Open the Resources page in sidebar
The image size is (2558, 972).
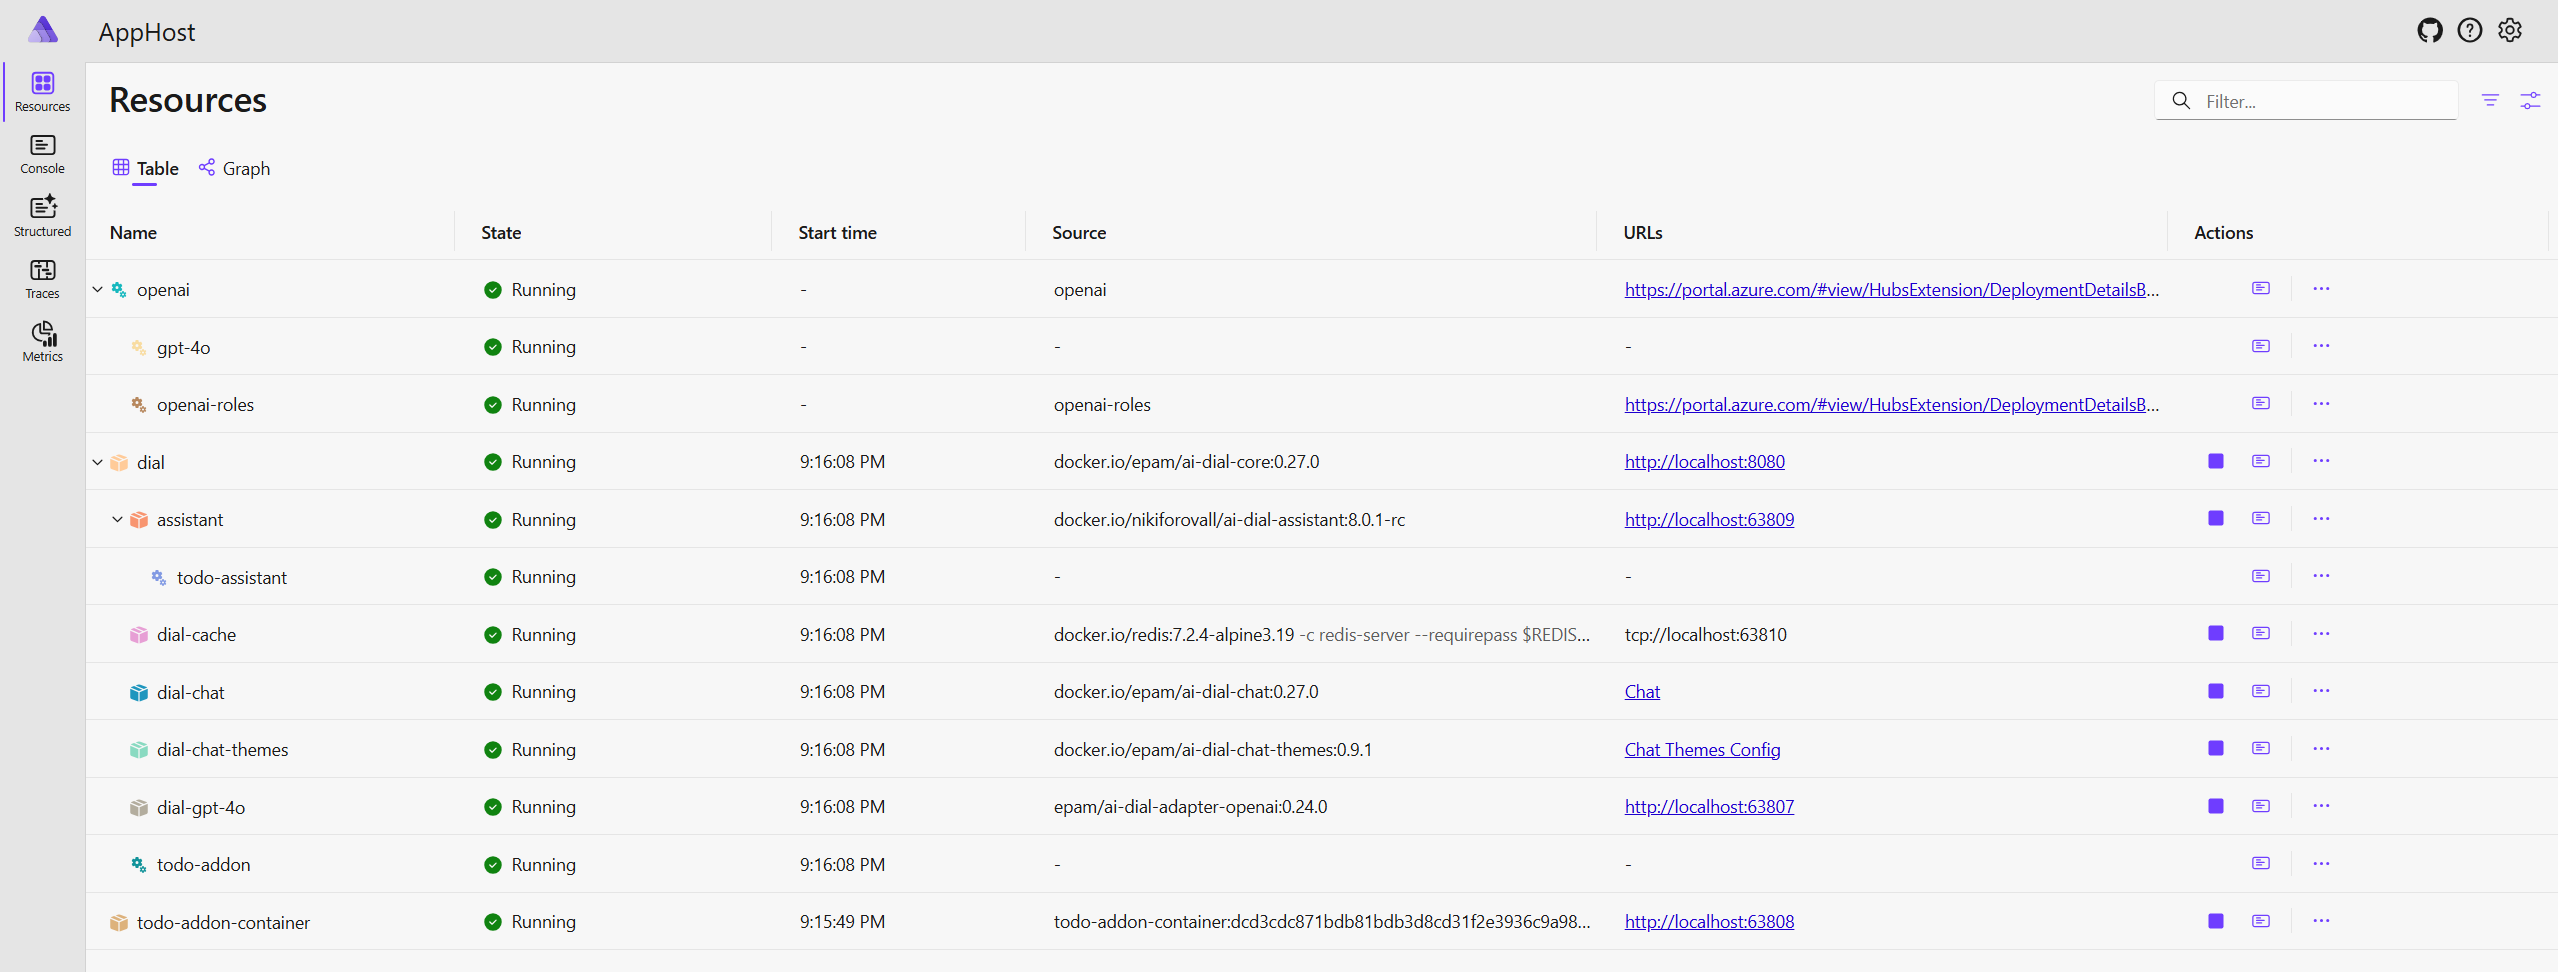point(43,92)
